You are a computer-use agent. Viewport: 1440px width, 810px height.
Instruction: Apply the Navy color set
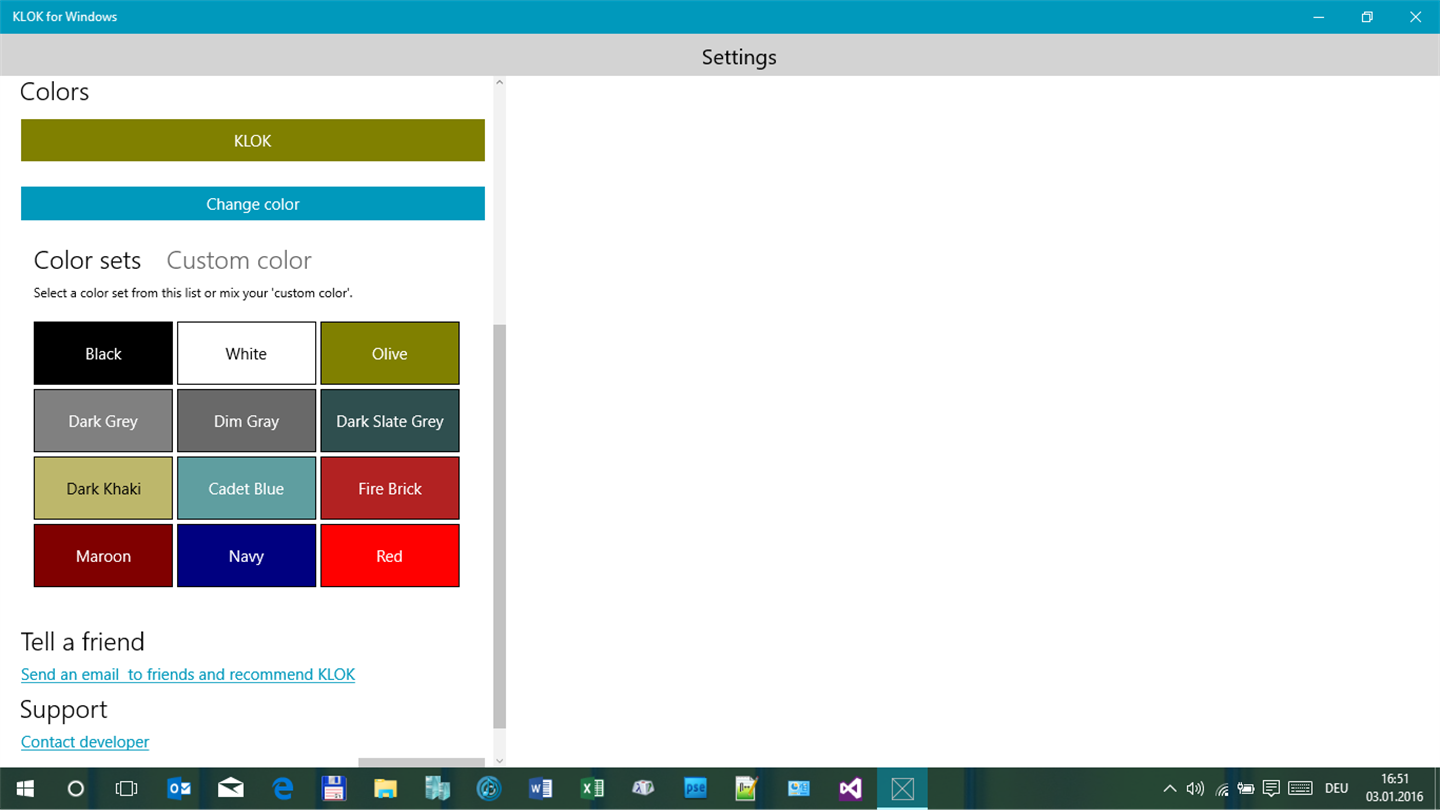click(246, 556)
